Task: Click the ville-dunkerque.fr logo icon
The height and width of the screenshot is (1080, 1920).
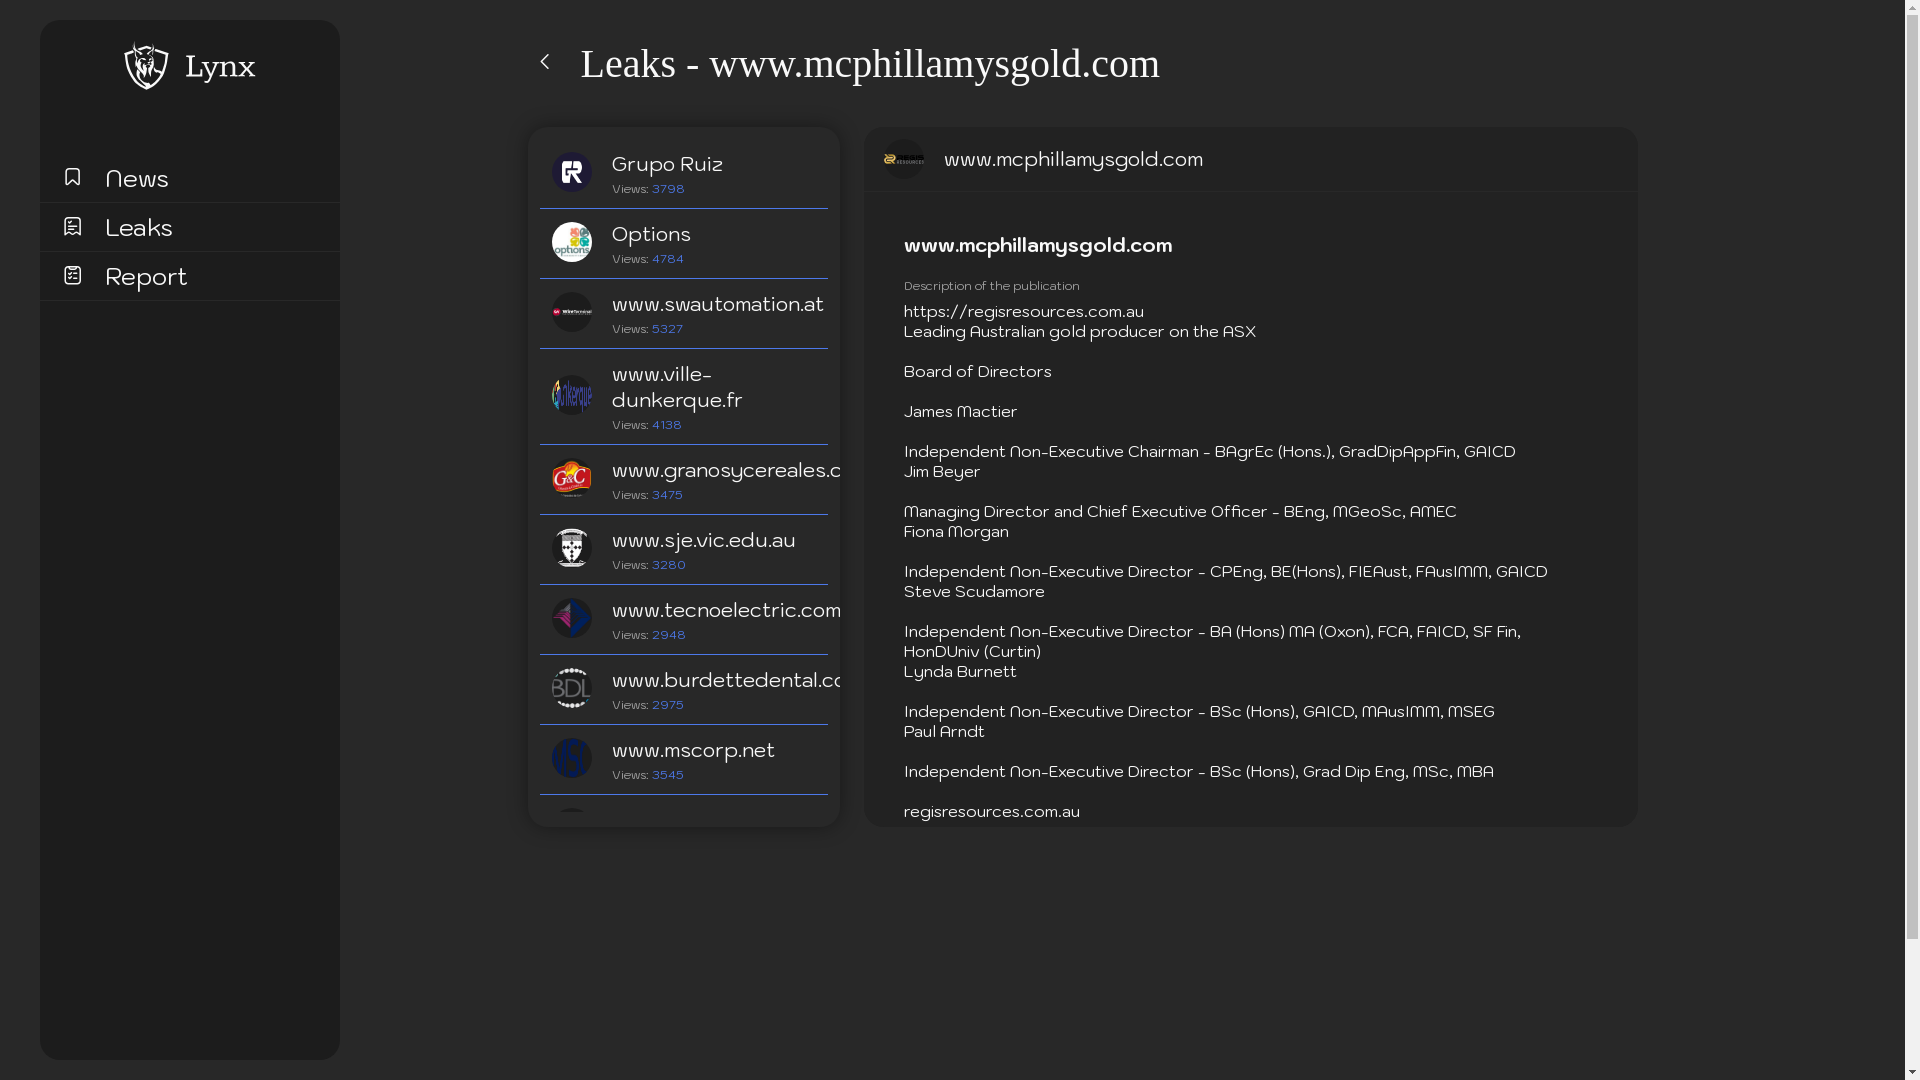Action: [572, 395]
